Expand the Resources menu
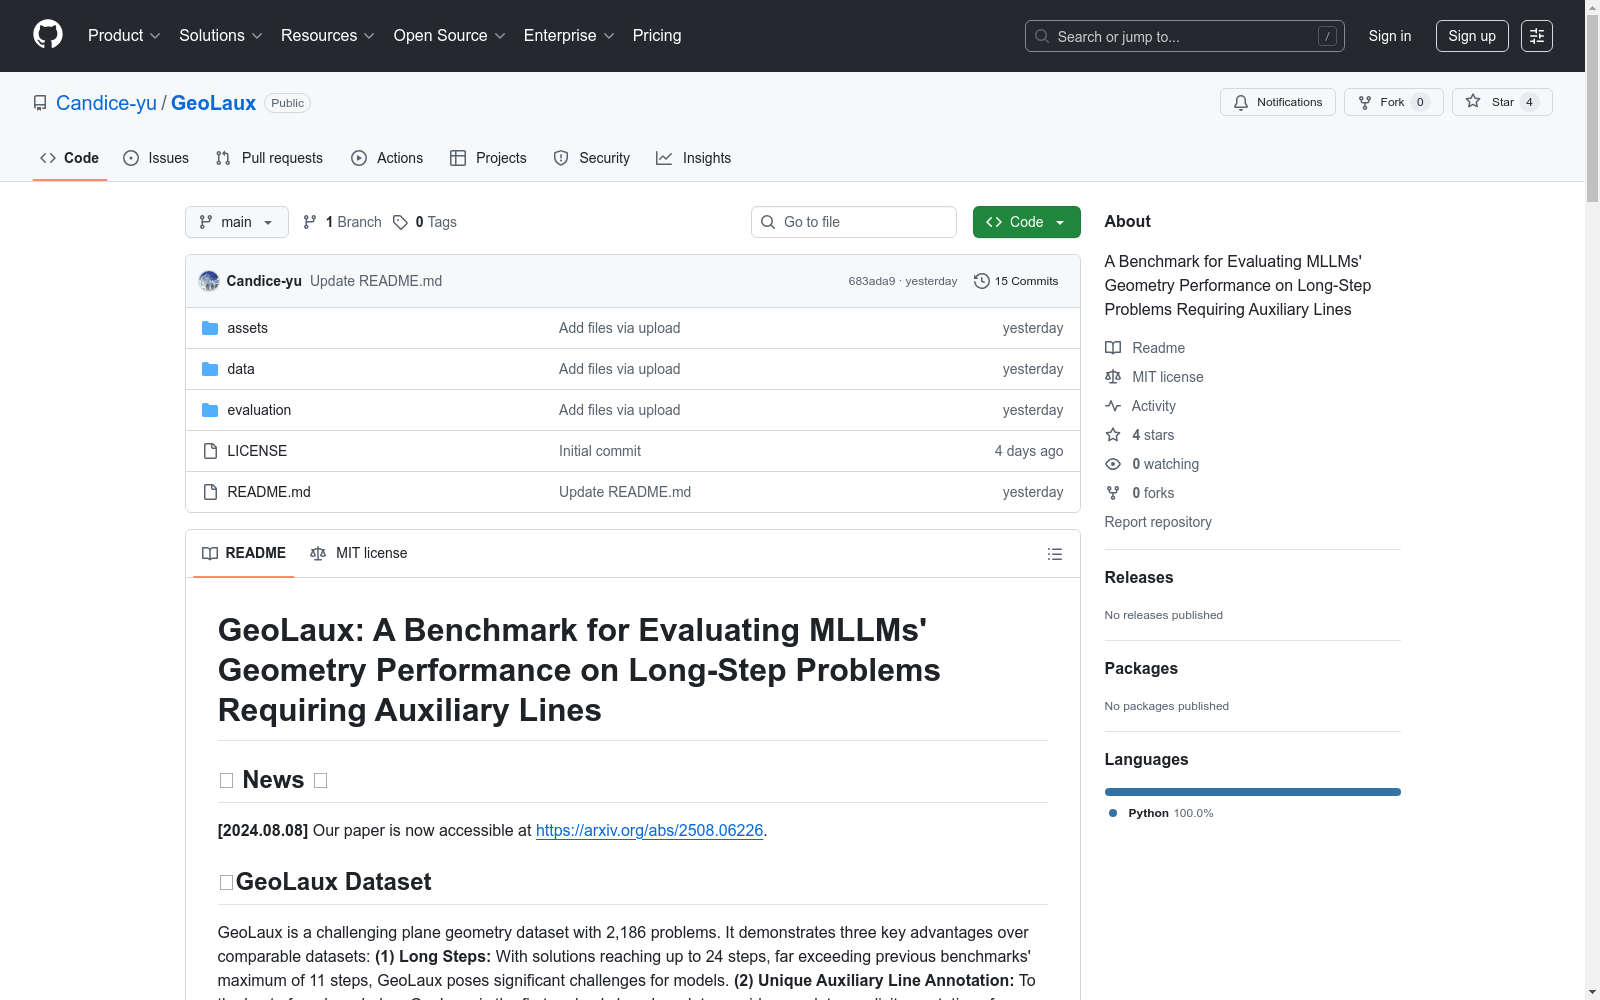 click(x=328, y=35)
